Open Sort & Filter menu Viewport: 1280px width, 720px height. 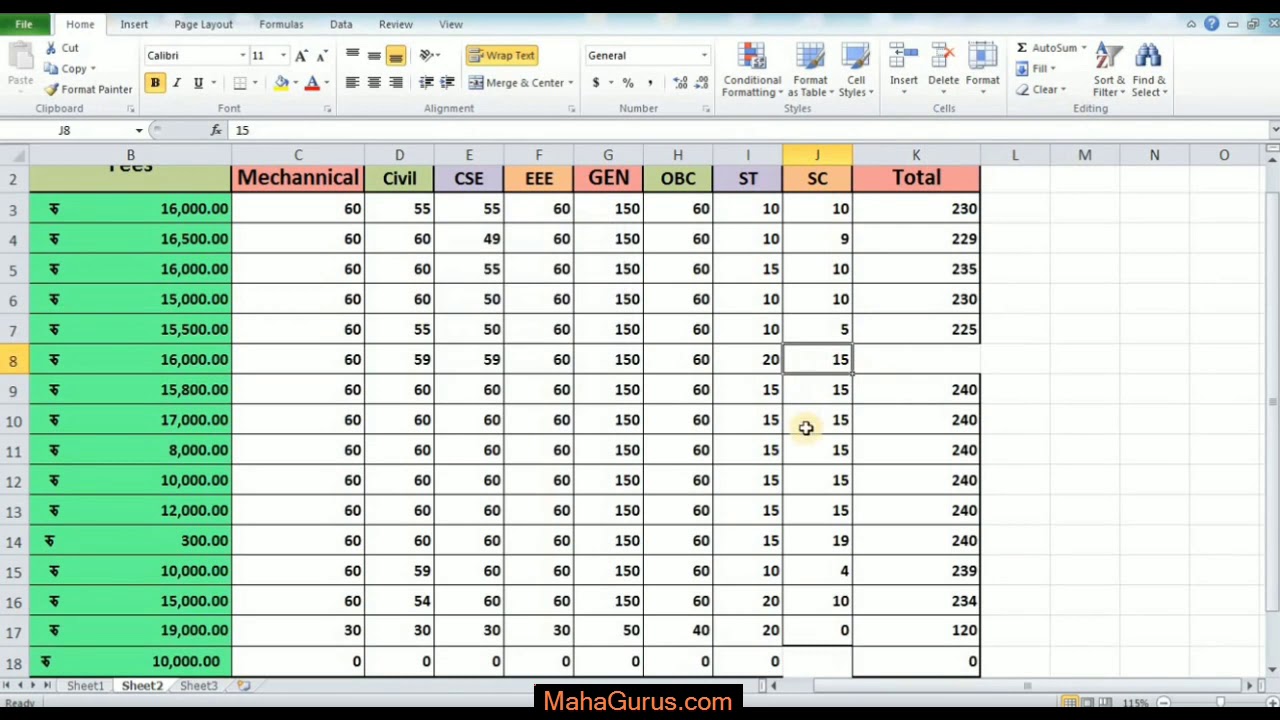1109,70
